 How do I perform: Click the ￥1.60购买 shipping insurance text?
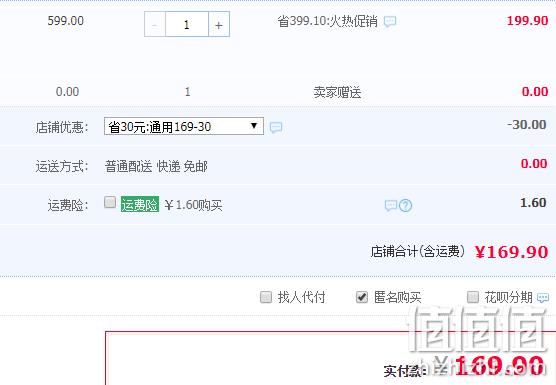click(x=193, y=205)
